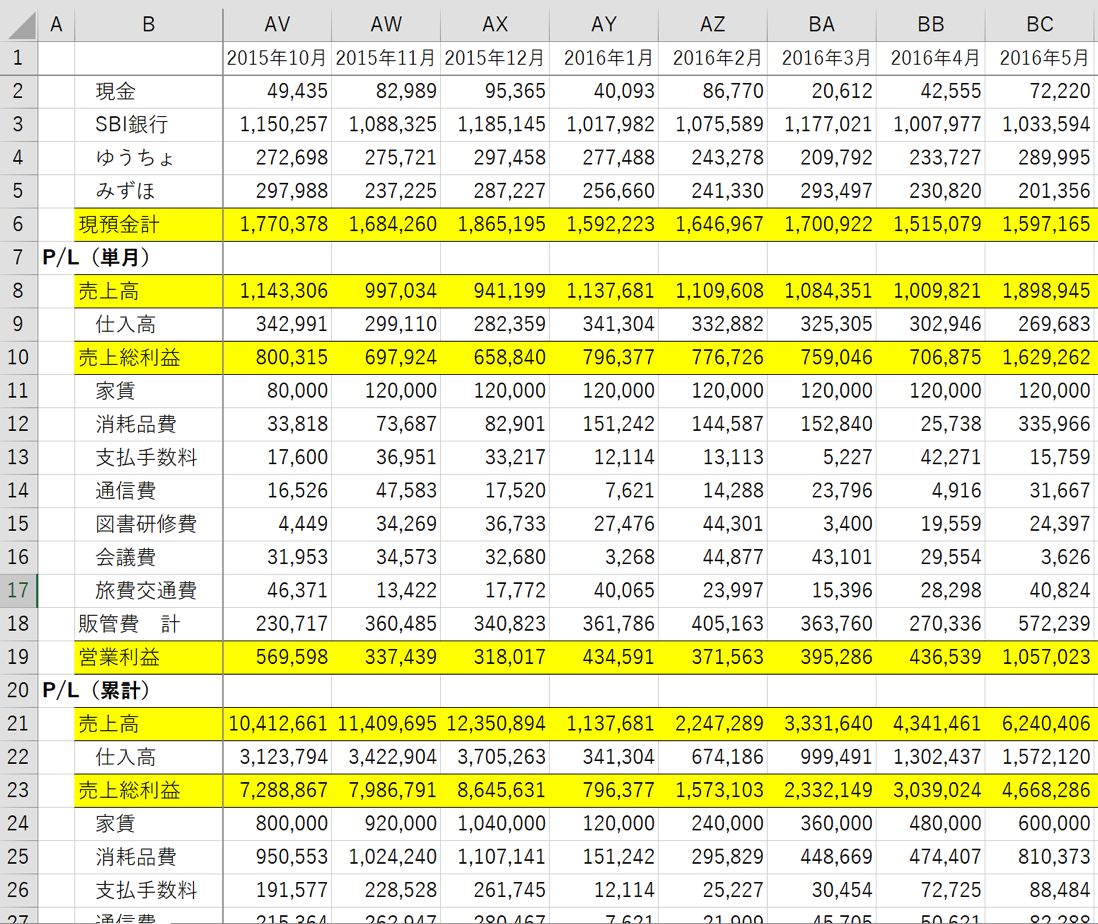Select row 17 header

19,590
